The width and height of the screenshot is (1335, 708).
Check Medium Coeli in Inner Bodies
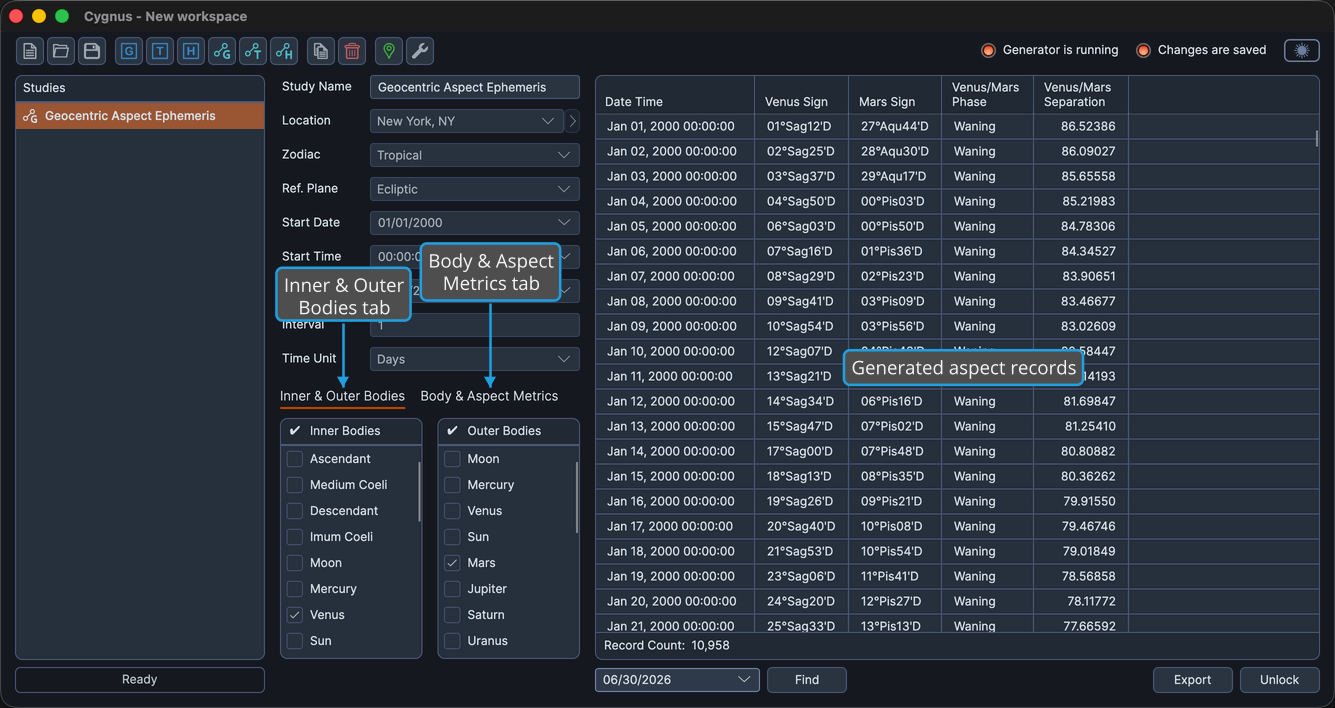[295, 485]
